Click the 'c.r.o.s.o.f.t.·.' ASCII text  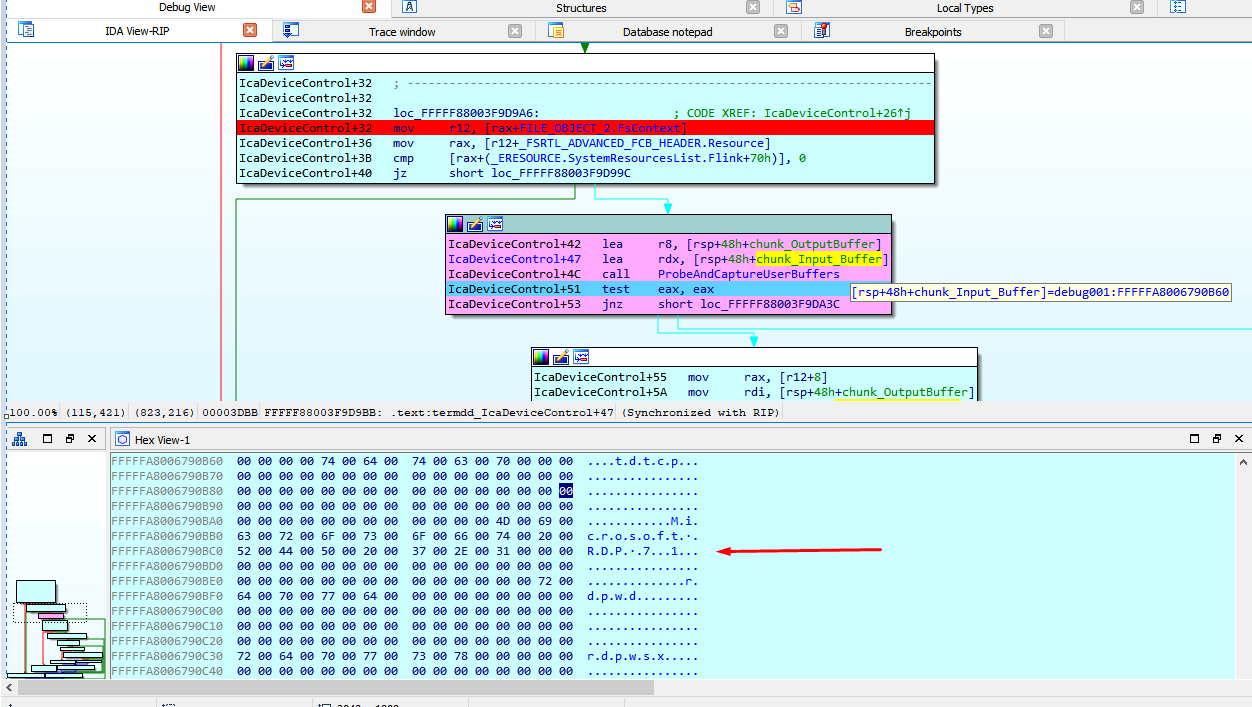[643, 536]
